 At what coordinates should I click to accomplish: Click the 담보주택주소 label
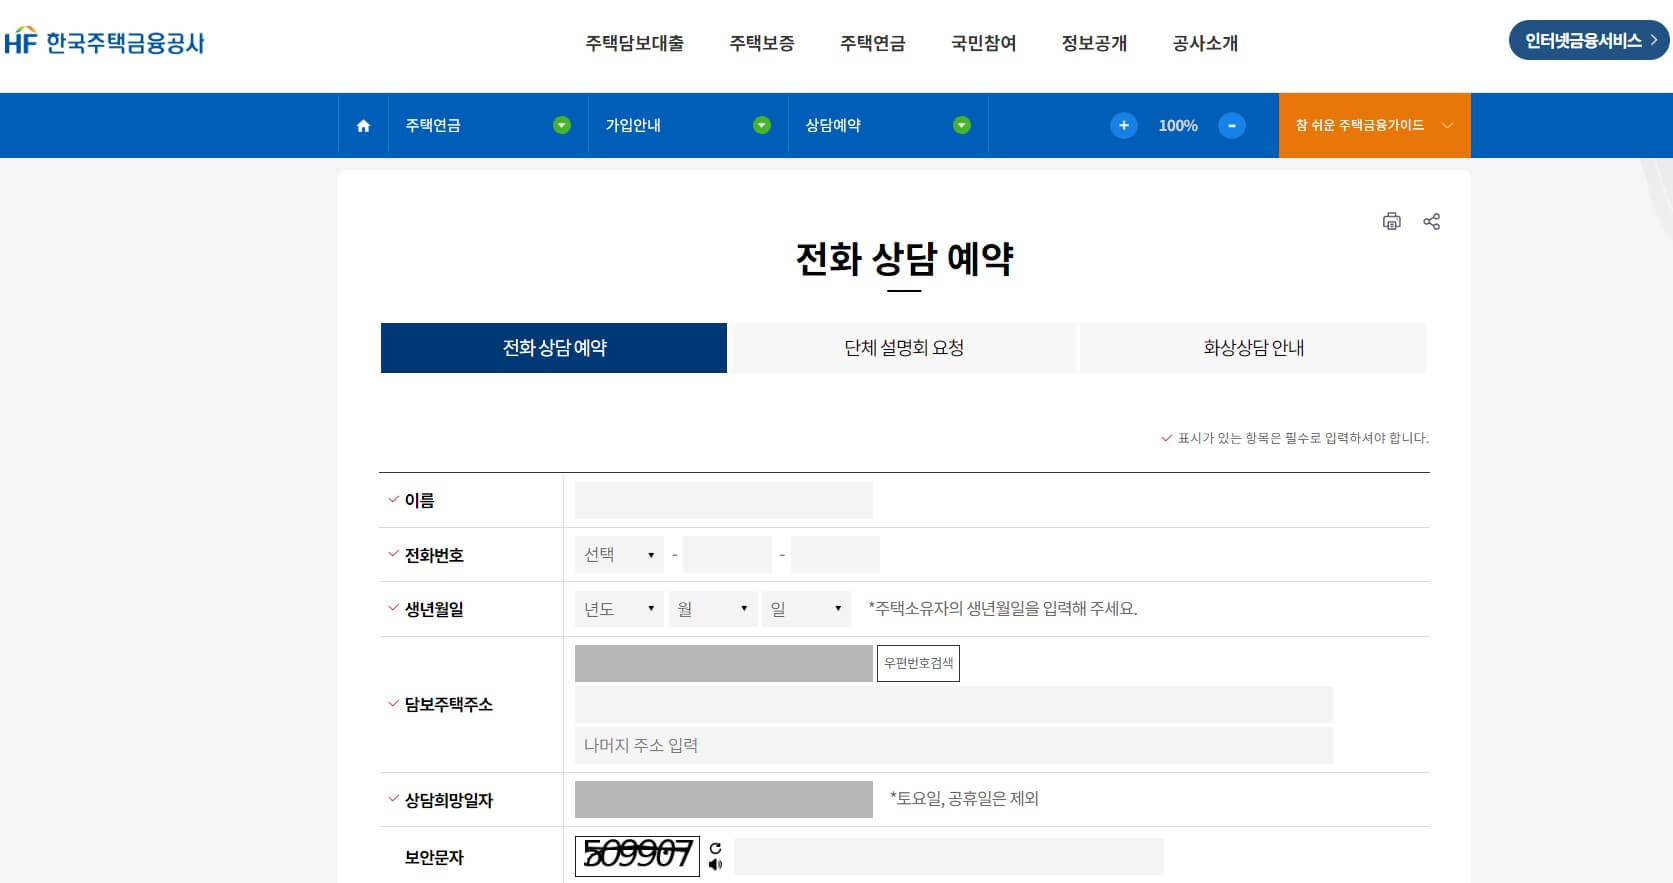coord(448,705)
